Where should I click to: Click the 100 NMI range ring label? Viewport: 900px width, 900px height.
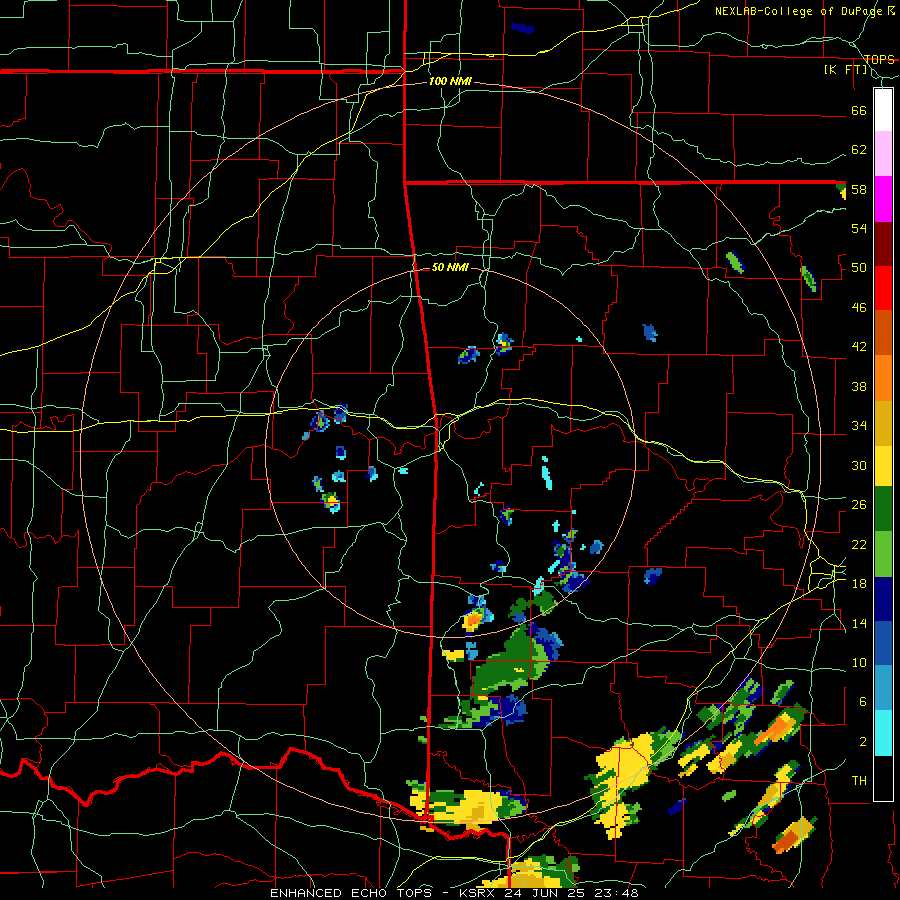(x=450, y=82)
